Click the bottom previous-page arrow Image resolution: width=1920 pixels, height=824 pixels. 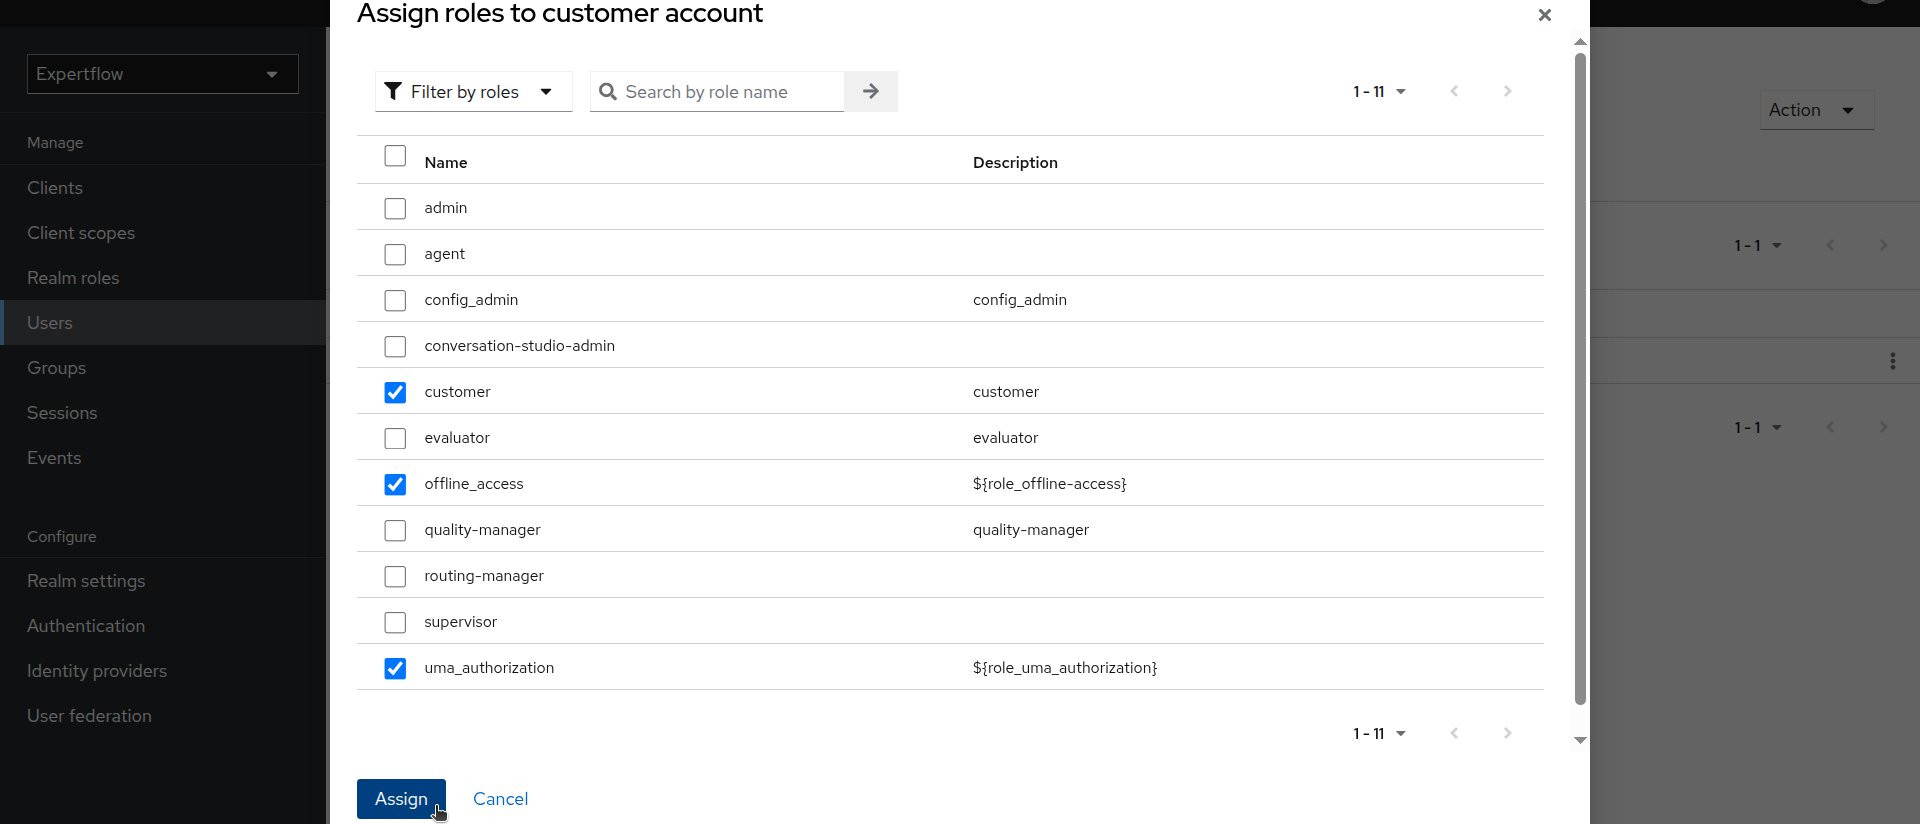pyautogui.click(x=1454, y=734)
